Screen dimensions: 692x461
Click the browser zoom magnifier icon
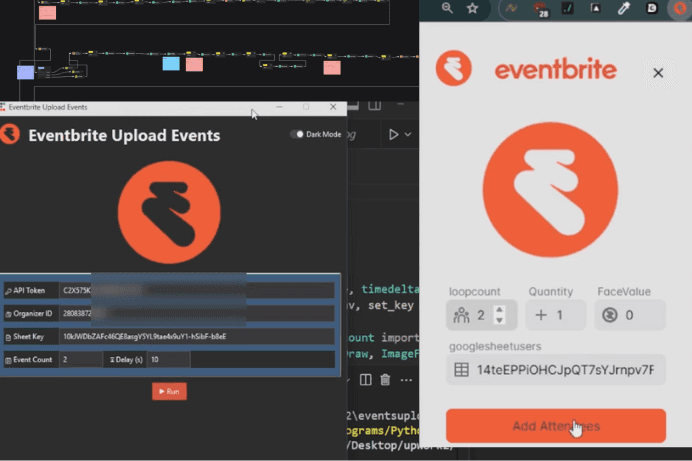pos(447,8)
